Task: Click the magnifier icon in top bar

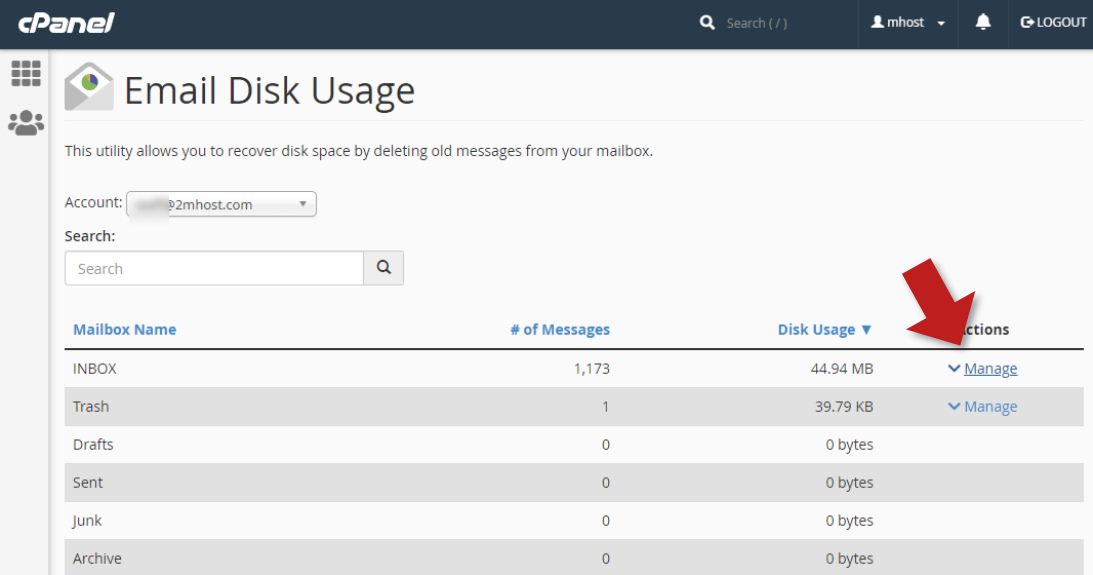Action: point(708,22)
